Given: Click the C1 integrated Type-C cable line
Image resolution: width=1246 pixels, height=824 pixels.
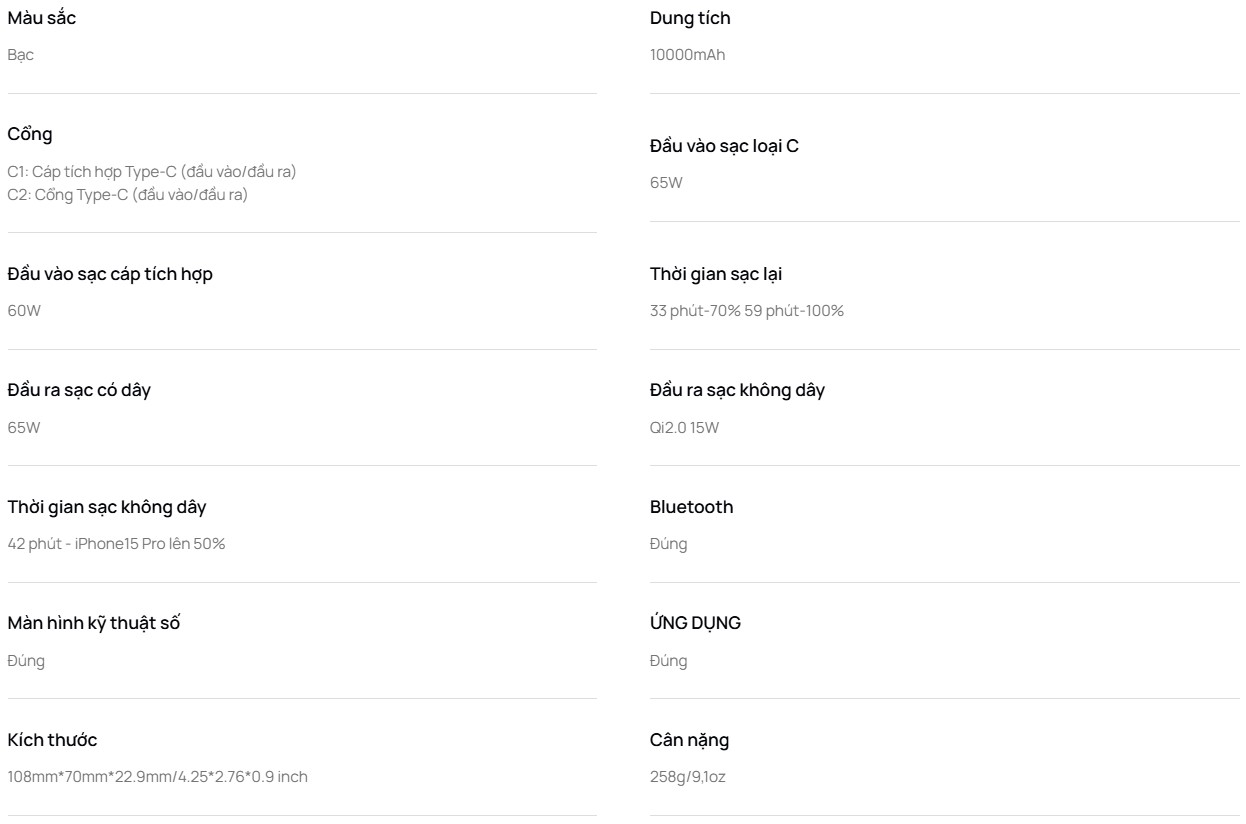Looking at the screenshot, I should [x=152, y=172].
